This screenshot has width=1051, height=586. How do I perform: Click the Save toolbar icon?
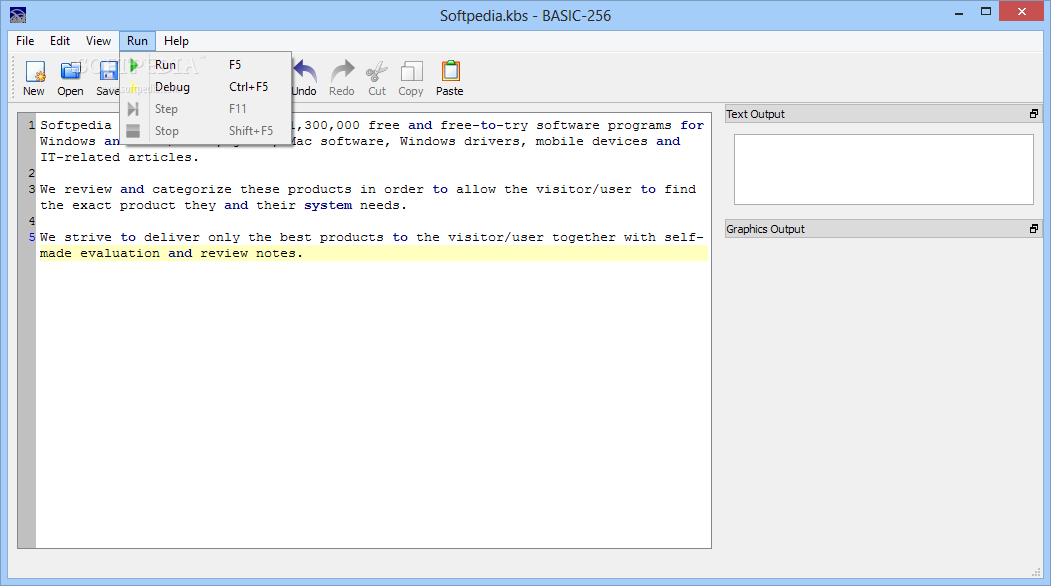[x=109, y=71]
